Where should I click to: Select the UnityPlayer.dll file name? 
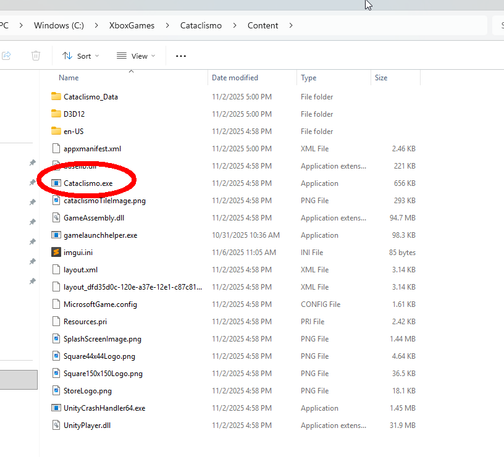(87, 425)
